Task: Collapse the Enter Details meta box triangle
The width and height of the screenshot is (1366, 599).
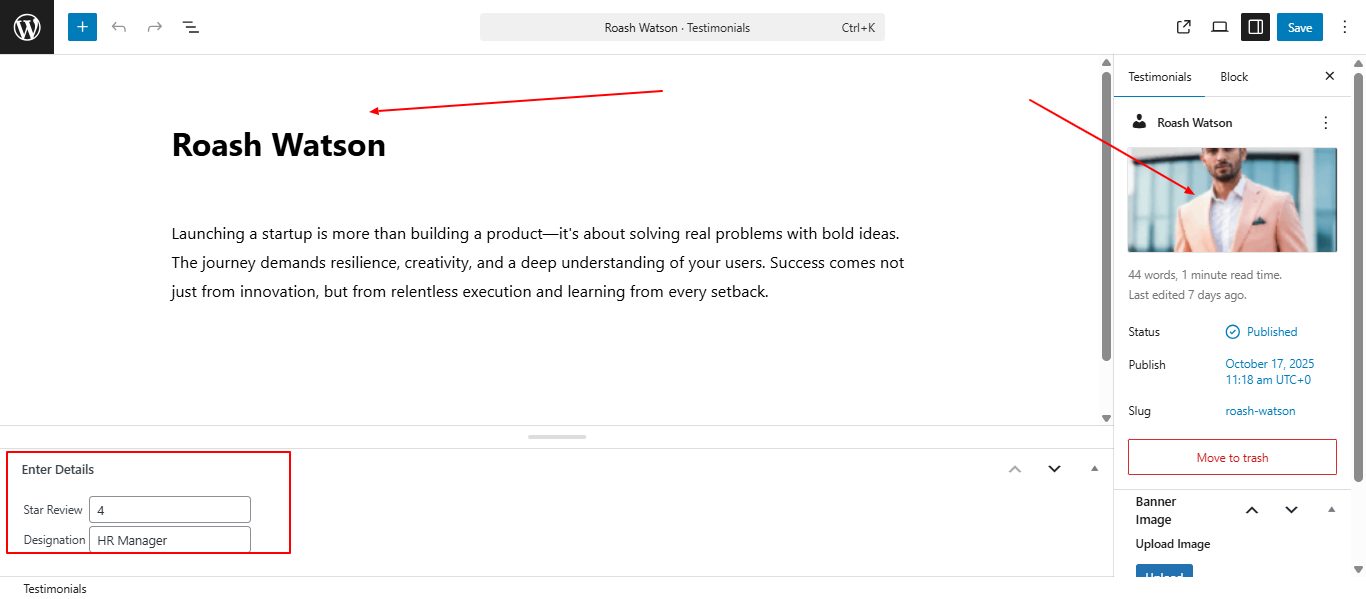Action: click(x=1094, y=468)
